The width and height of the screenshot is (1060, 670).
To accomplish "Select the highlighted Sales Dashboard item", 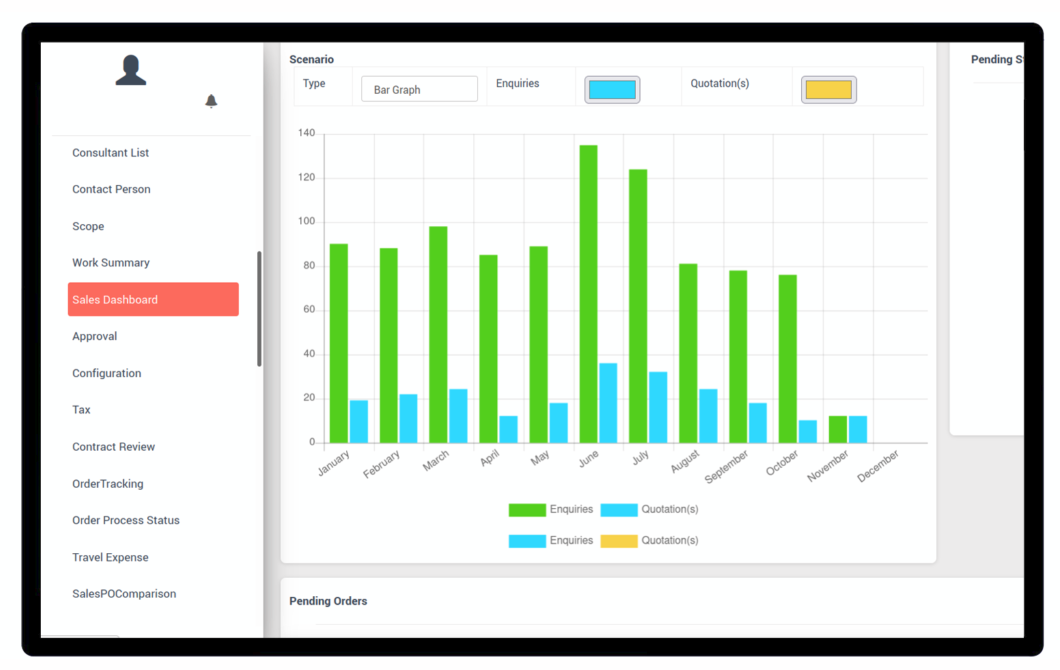I will pyautogui.click(x=153, y=300).
